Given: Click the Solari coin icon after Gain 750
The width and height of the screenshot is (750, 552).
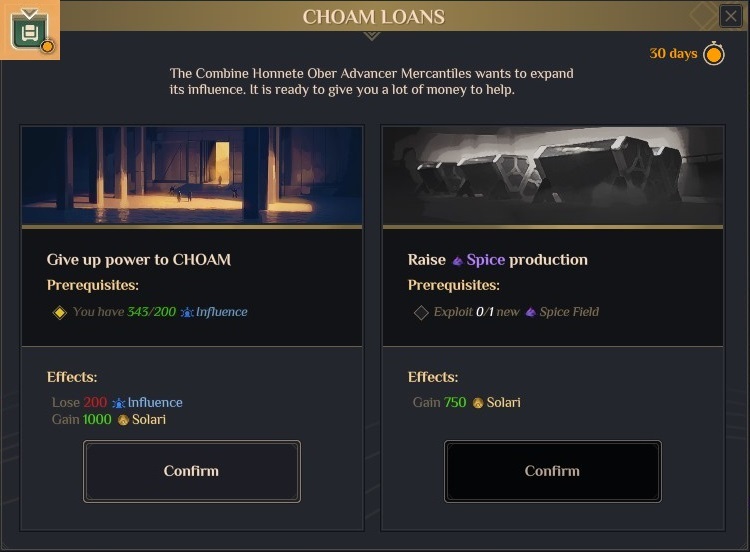Looking at the screenshot, I should 478,403.
